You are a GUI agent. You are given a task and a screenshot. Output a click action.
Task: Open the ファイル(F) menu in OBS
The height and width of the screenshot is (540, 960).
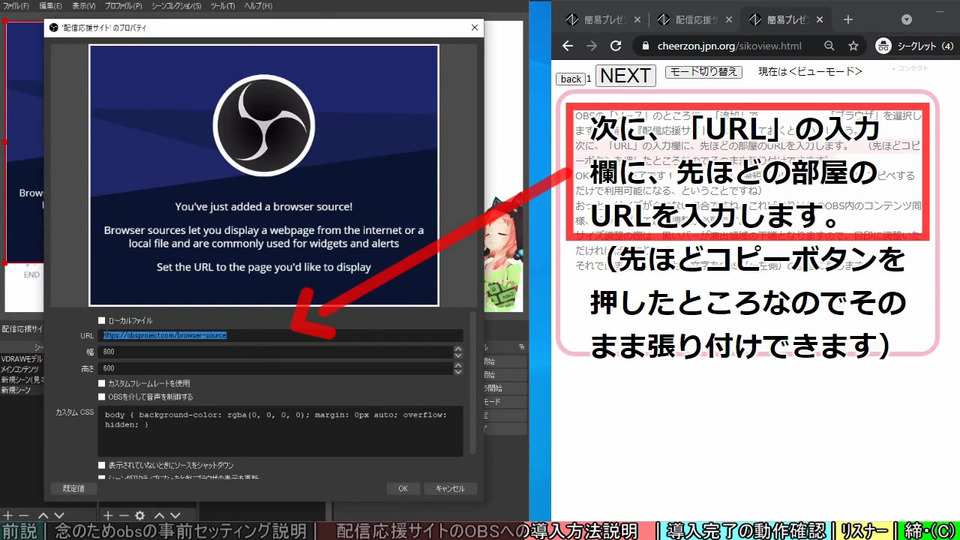16,6
